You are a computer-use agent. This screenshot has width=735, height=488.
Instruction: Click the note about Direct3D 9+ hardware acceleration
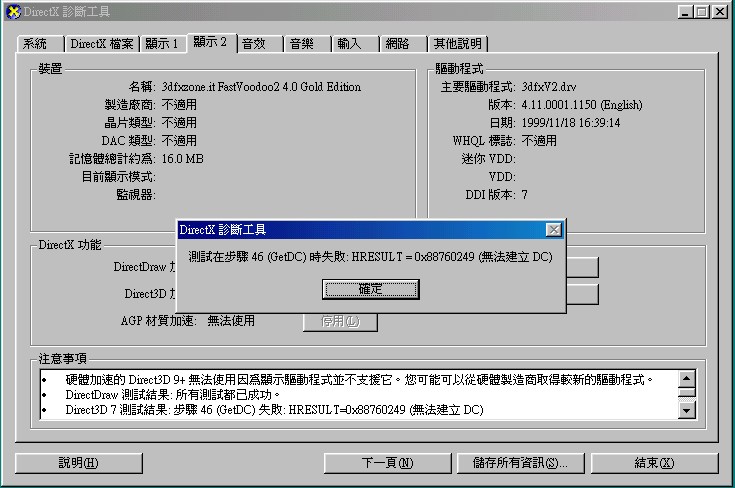pos(359,379)
